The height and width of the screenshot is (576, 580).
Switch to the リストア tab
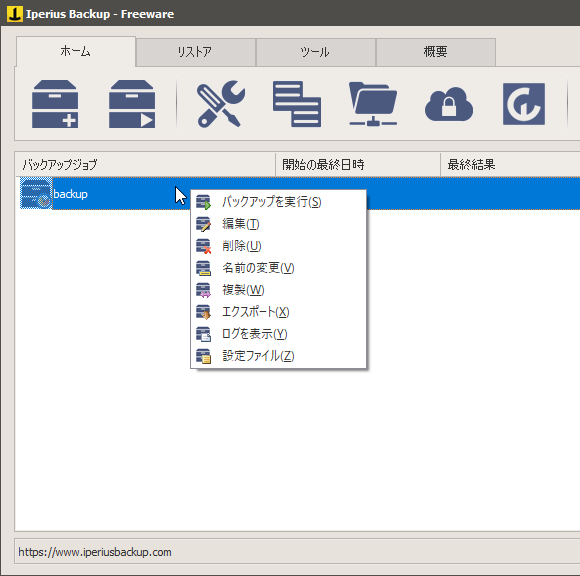click(x=195, y=52)
